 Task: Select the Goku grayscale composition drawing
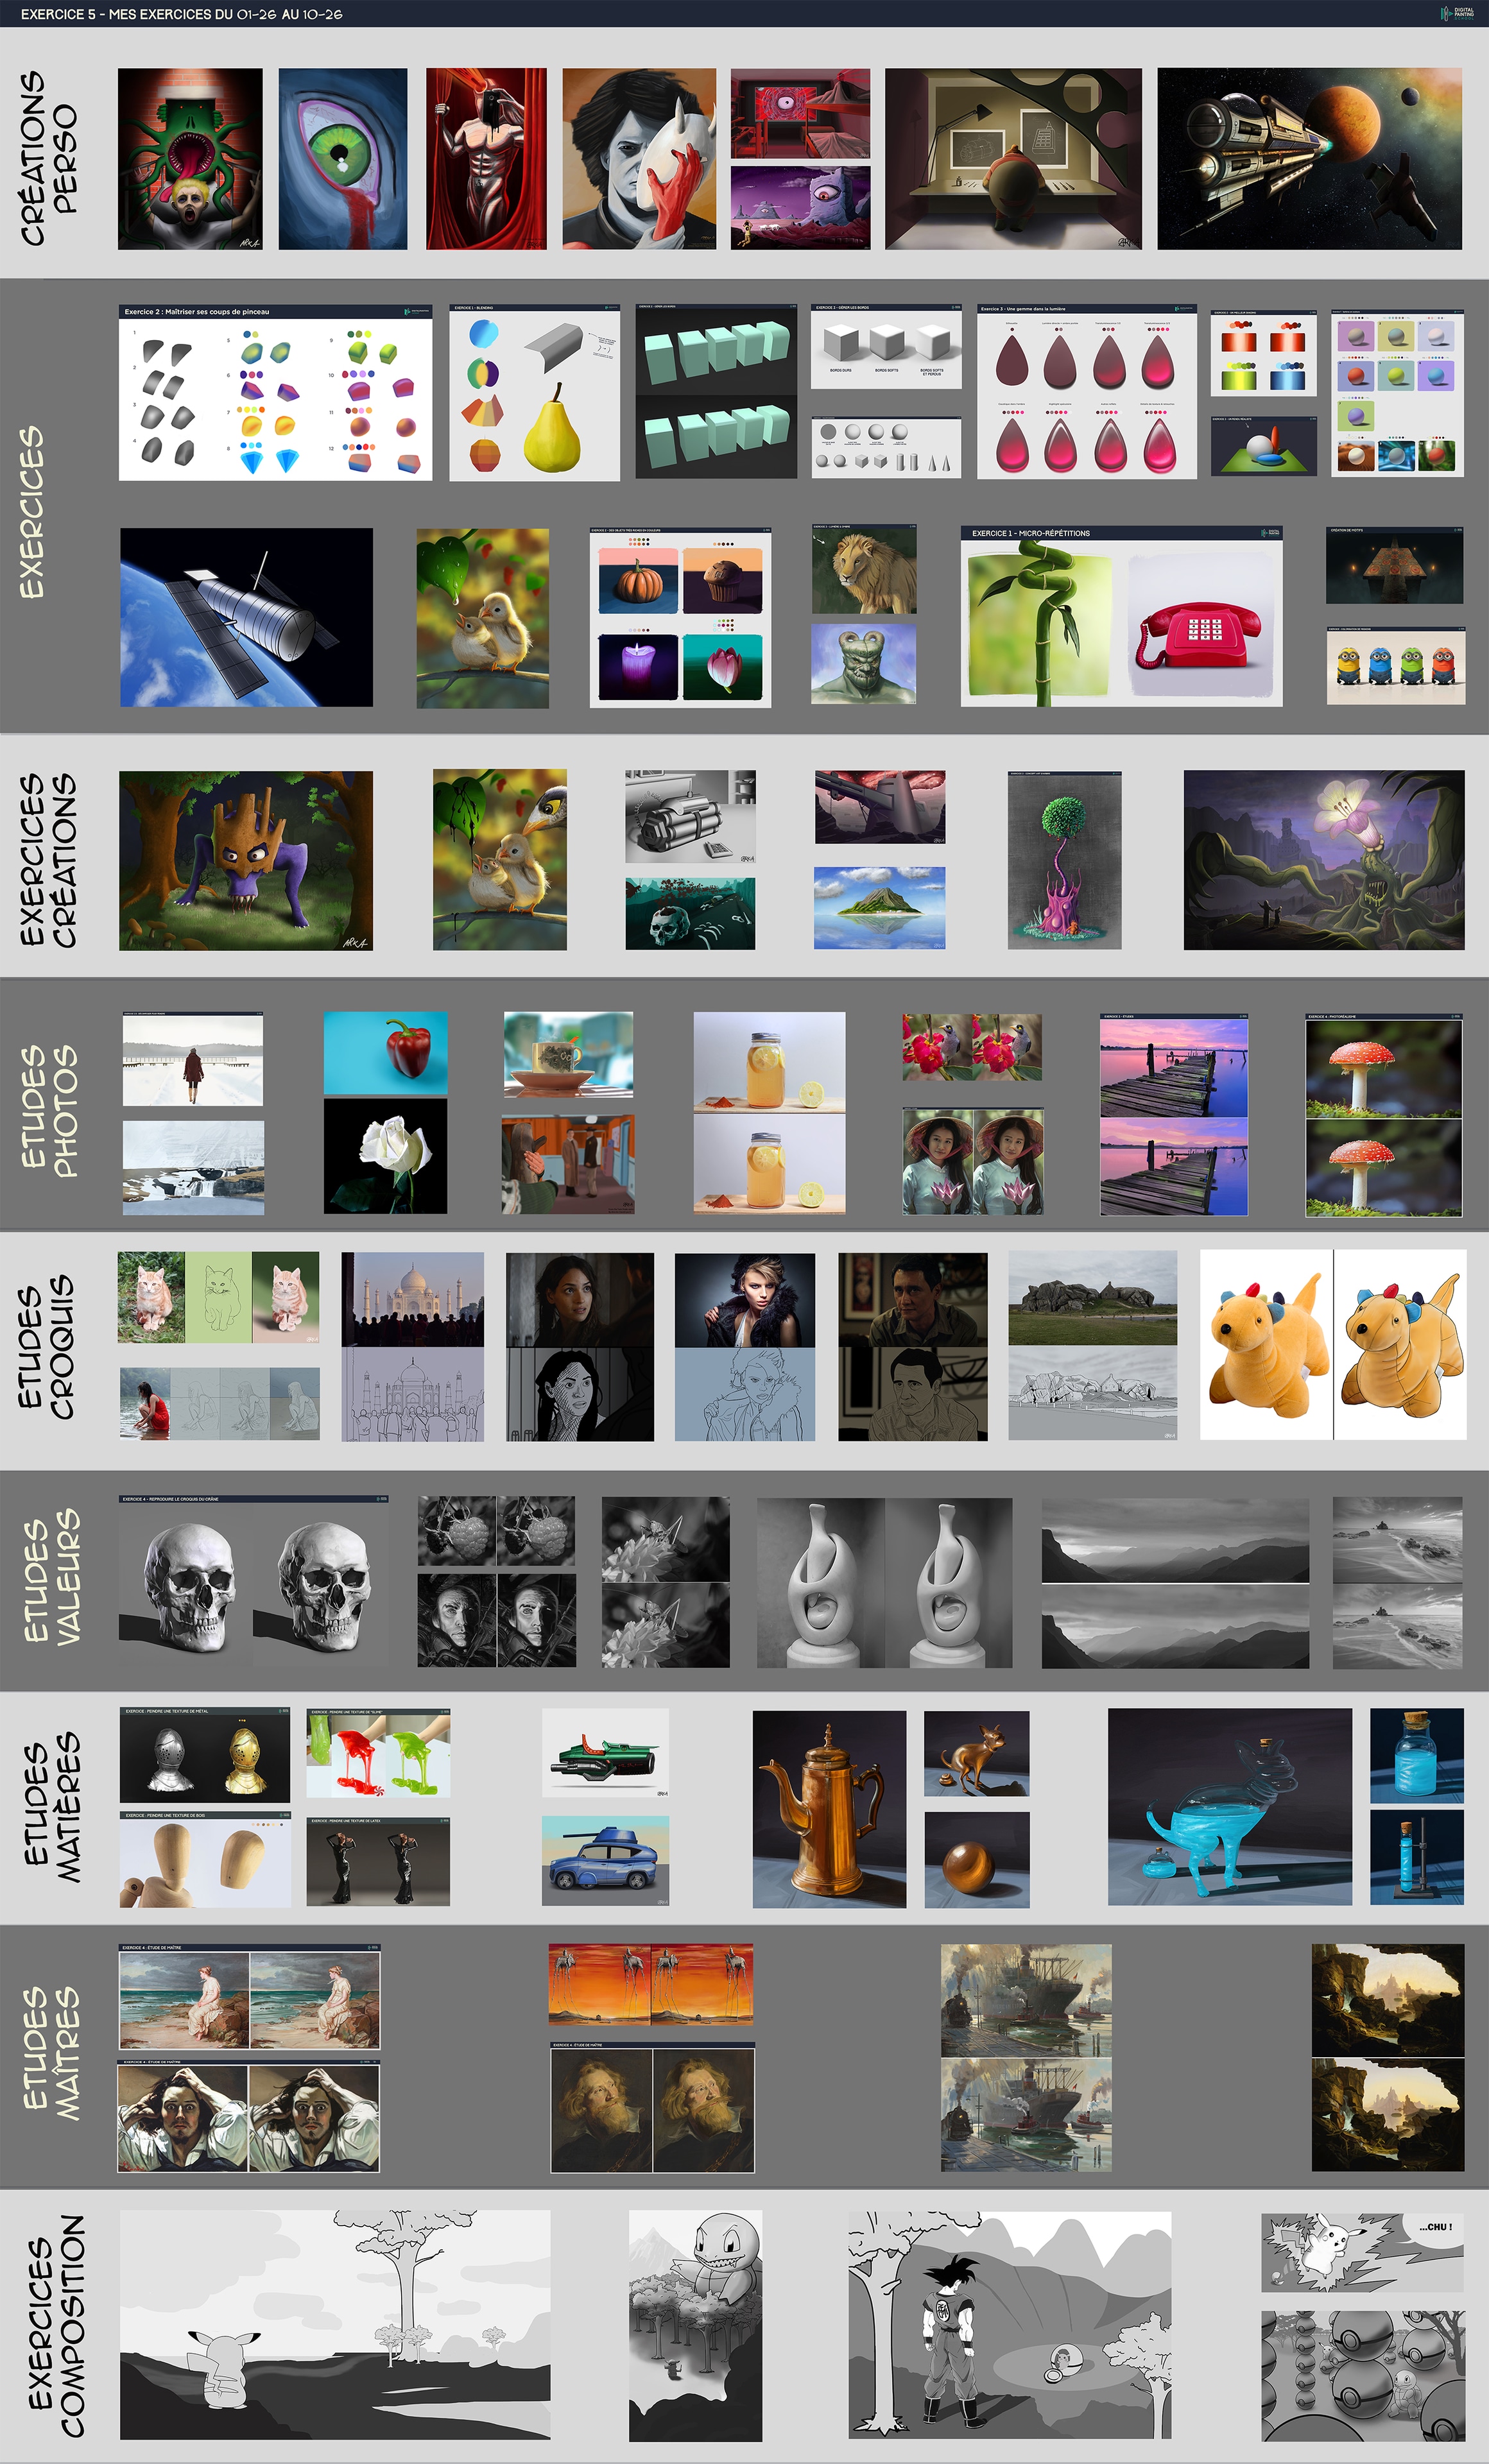tap(1010, 2325)
